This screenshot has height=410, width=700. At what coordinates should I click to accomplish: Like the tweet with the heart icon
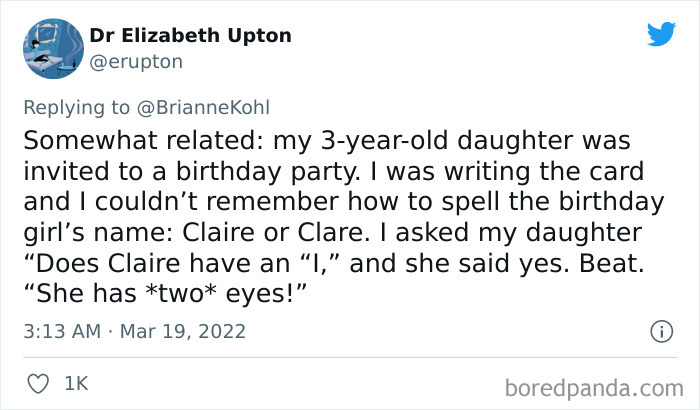(38, 384)
